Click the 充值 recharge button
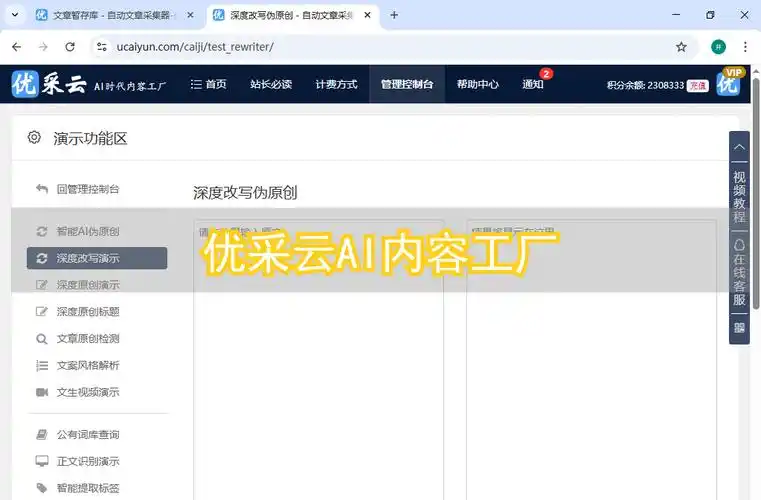Screen dimensions: 761x500 coord(697,85)
